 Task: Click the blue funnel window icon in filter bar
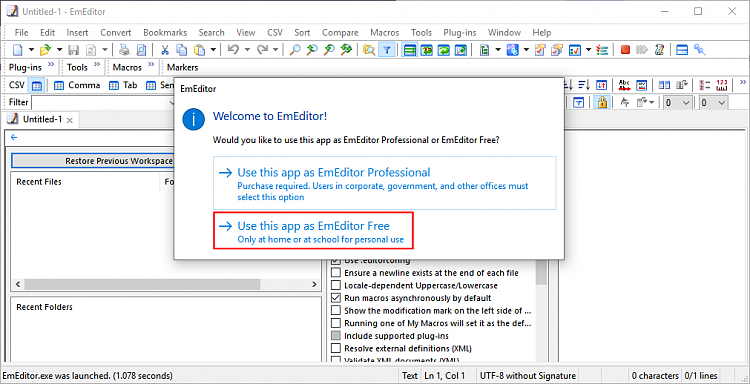(579, 102)
